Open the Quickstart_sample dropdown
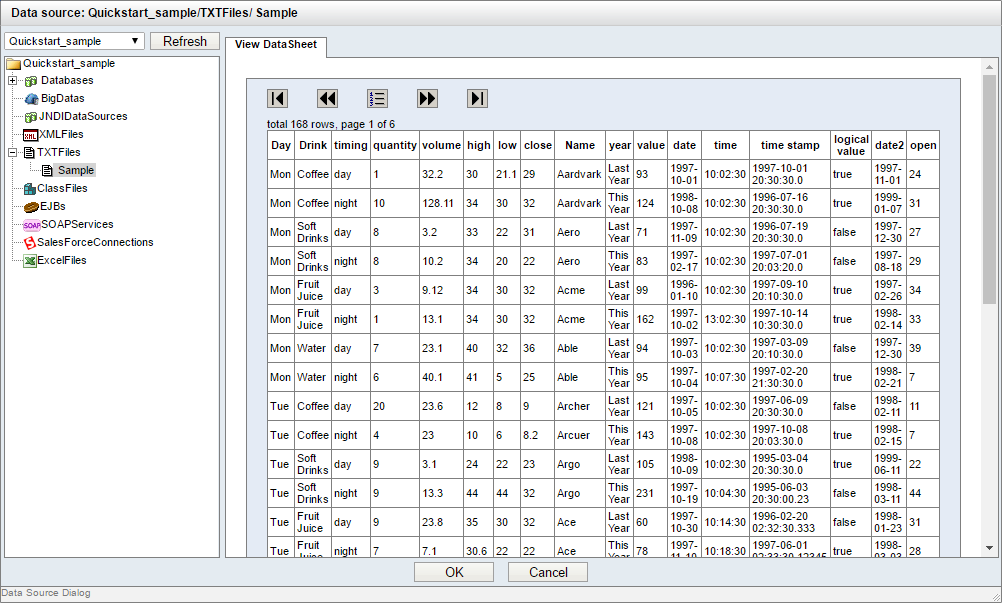Viewport: 1002px width, 603px height. click(x=75, y=41)
